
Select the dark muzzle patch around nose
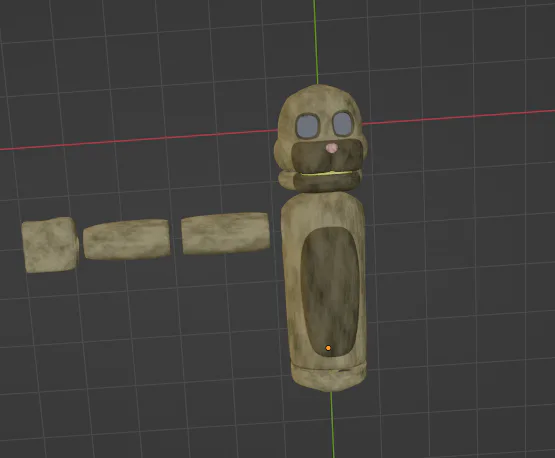[327, 155]
